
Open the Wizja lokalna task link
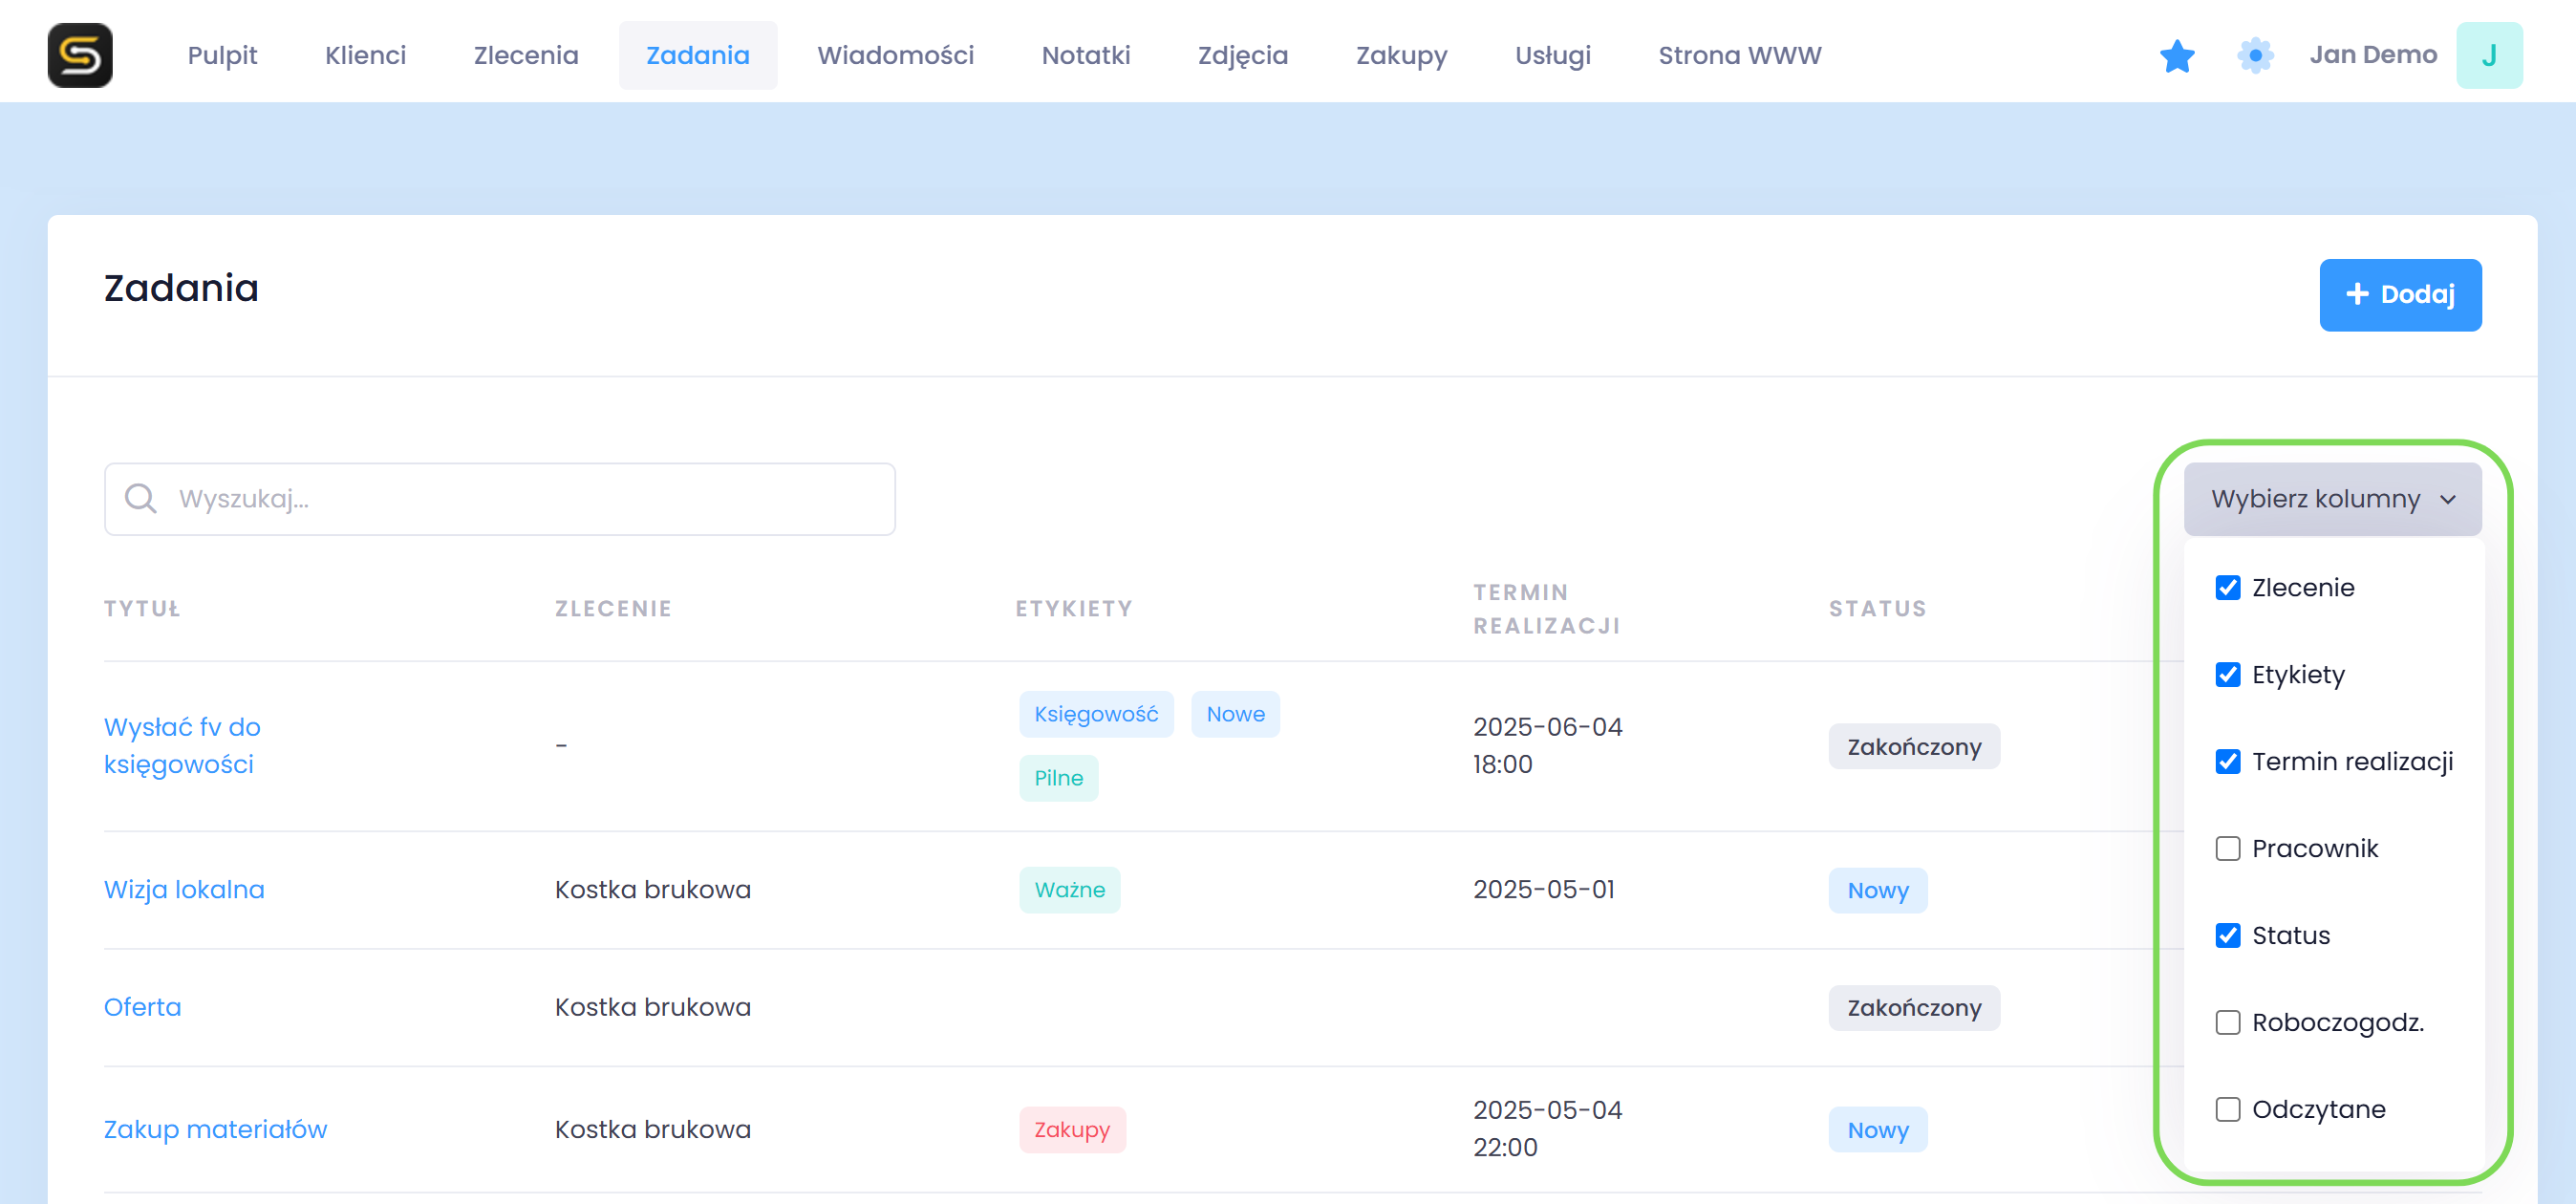point(184,889)
